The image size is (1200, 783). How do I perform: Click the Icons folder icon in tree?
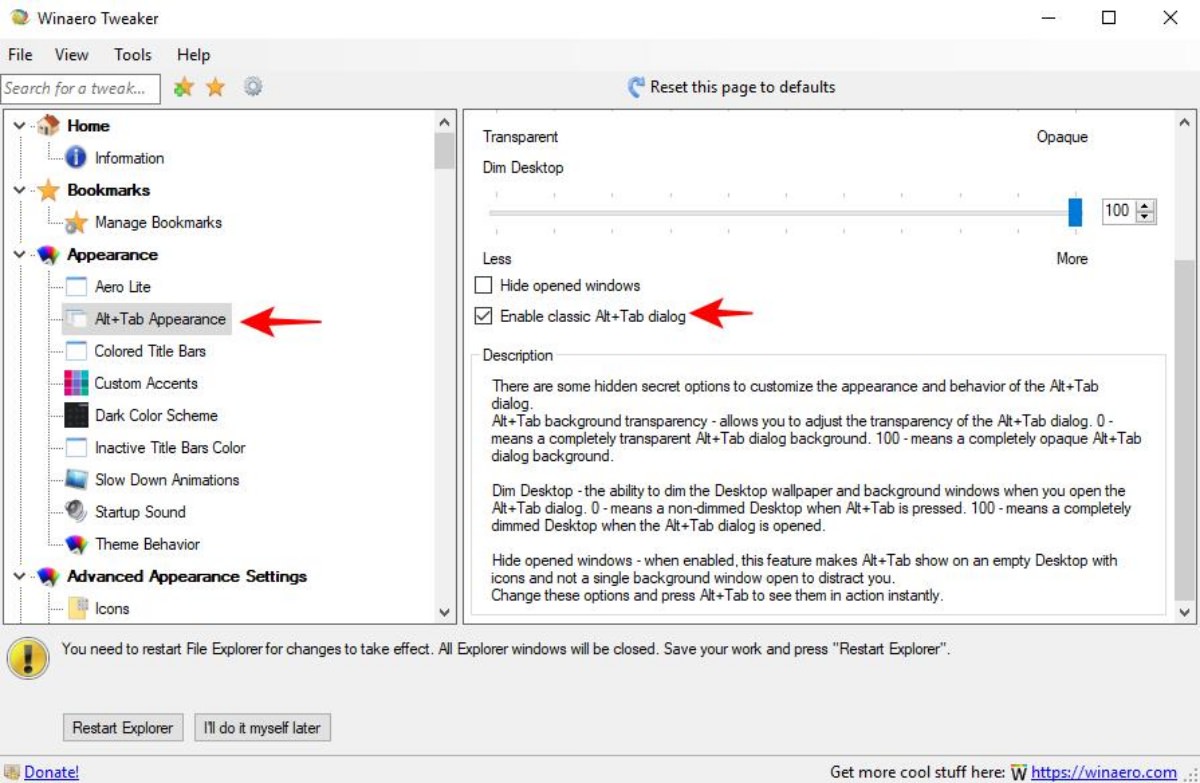pos(76,608)
